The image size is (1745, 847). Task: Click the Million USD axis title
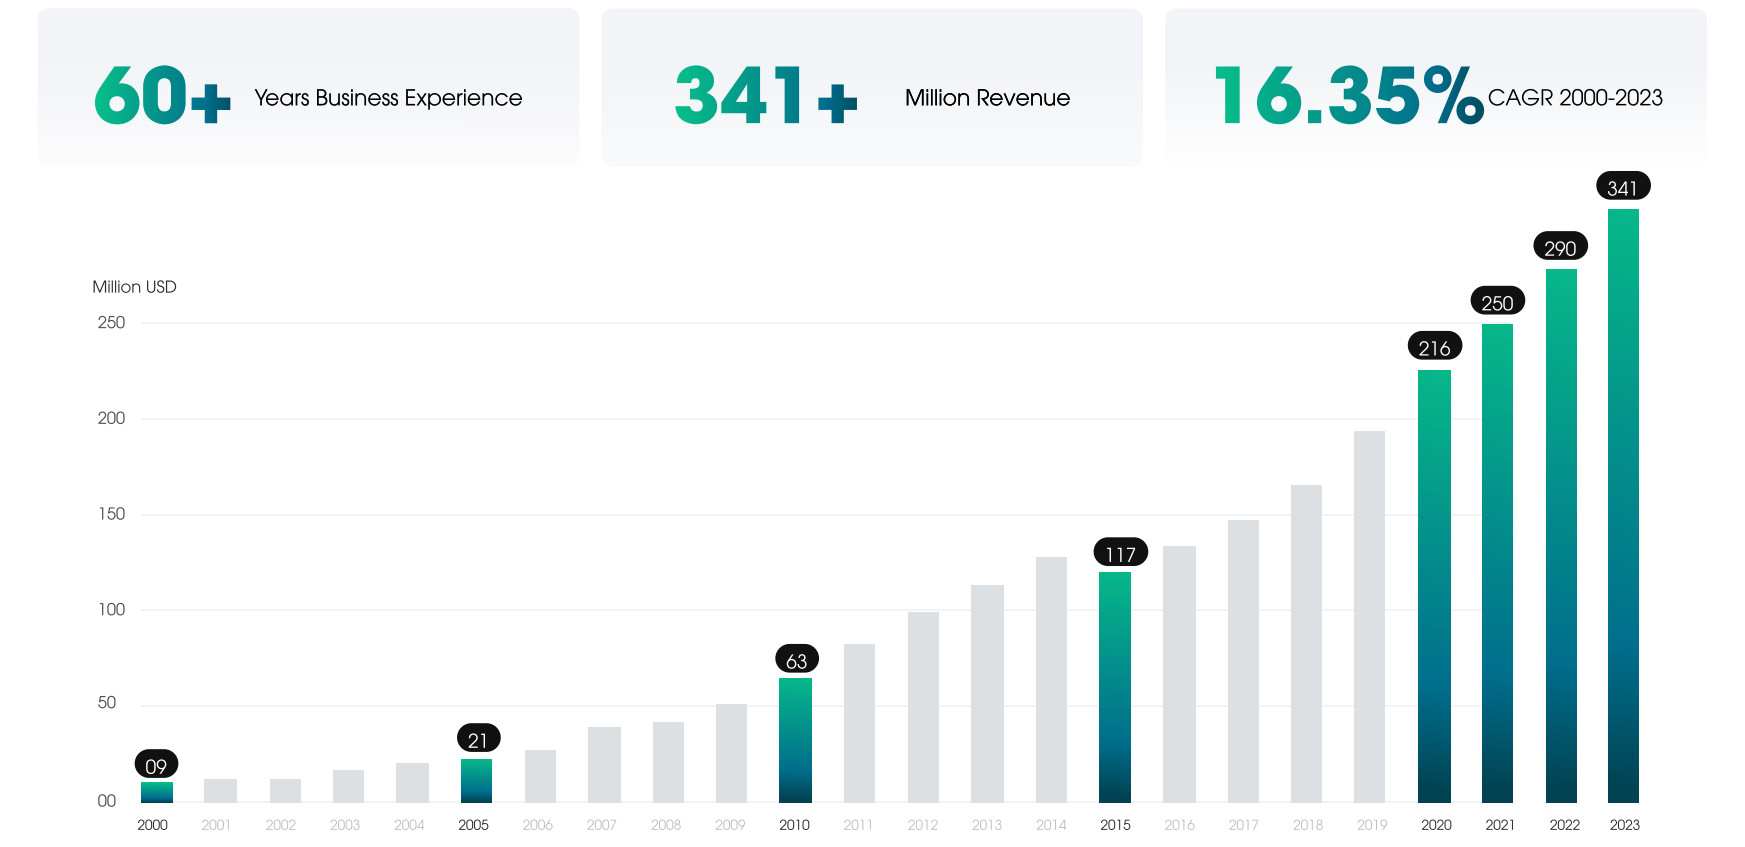(134, 287)
